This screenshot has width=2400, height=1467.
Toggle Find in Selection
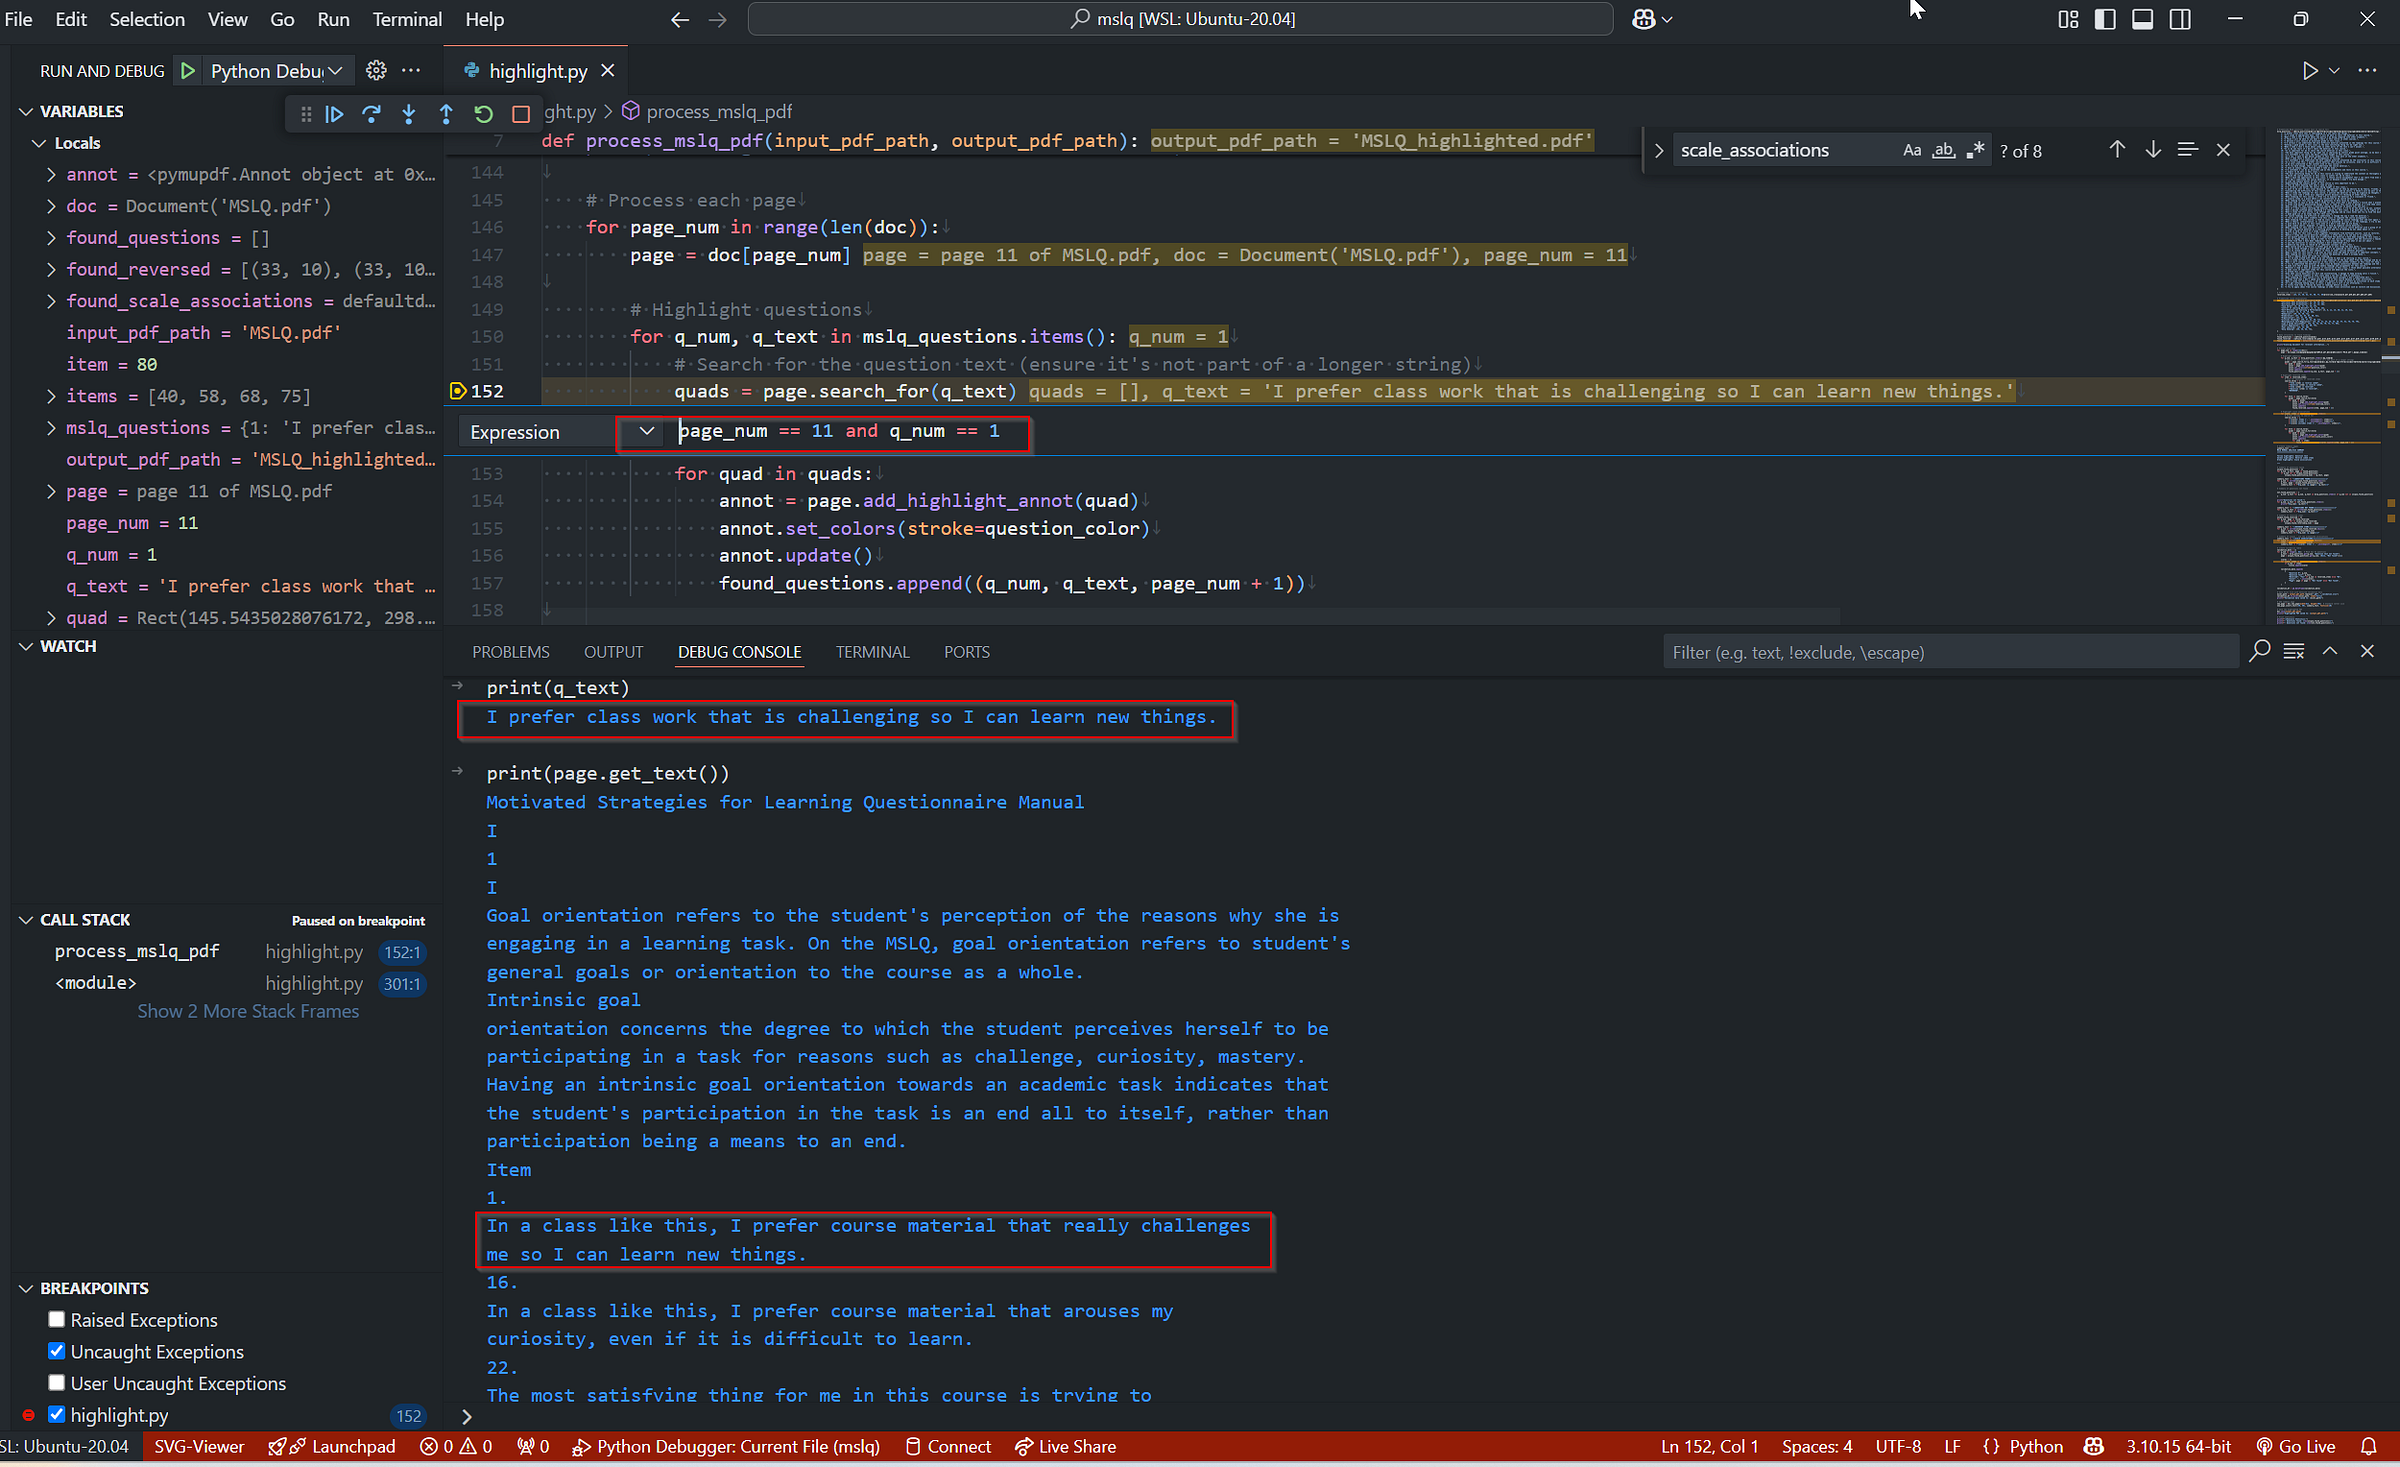[x=2187, y=150]
